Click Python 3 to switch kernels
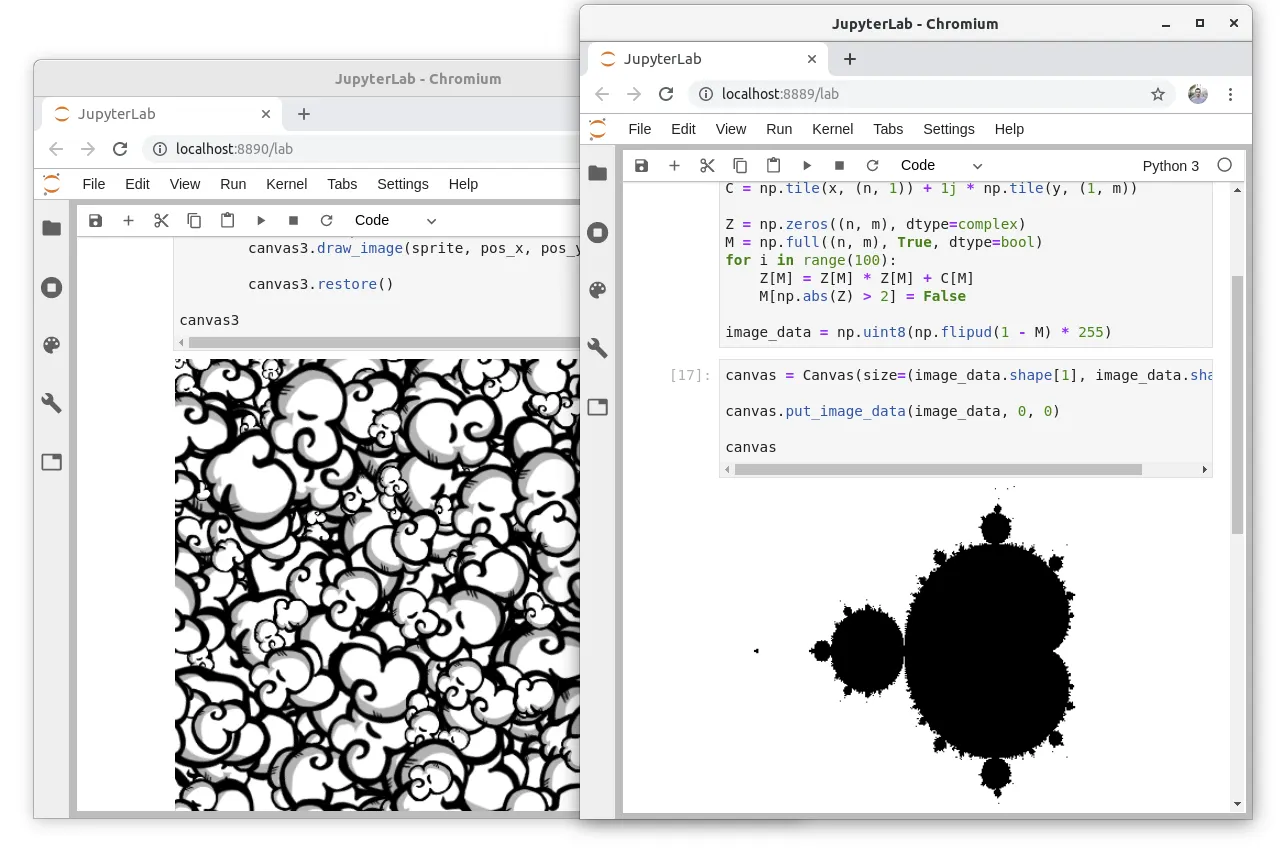 click(x=1170, y=165)
